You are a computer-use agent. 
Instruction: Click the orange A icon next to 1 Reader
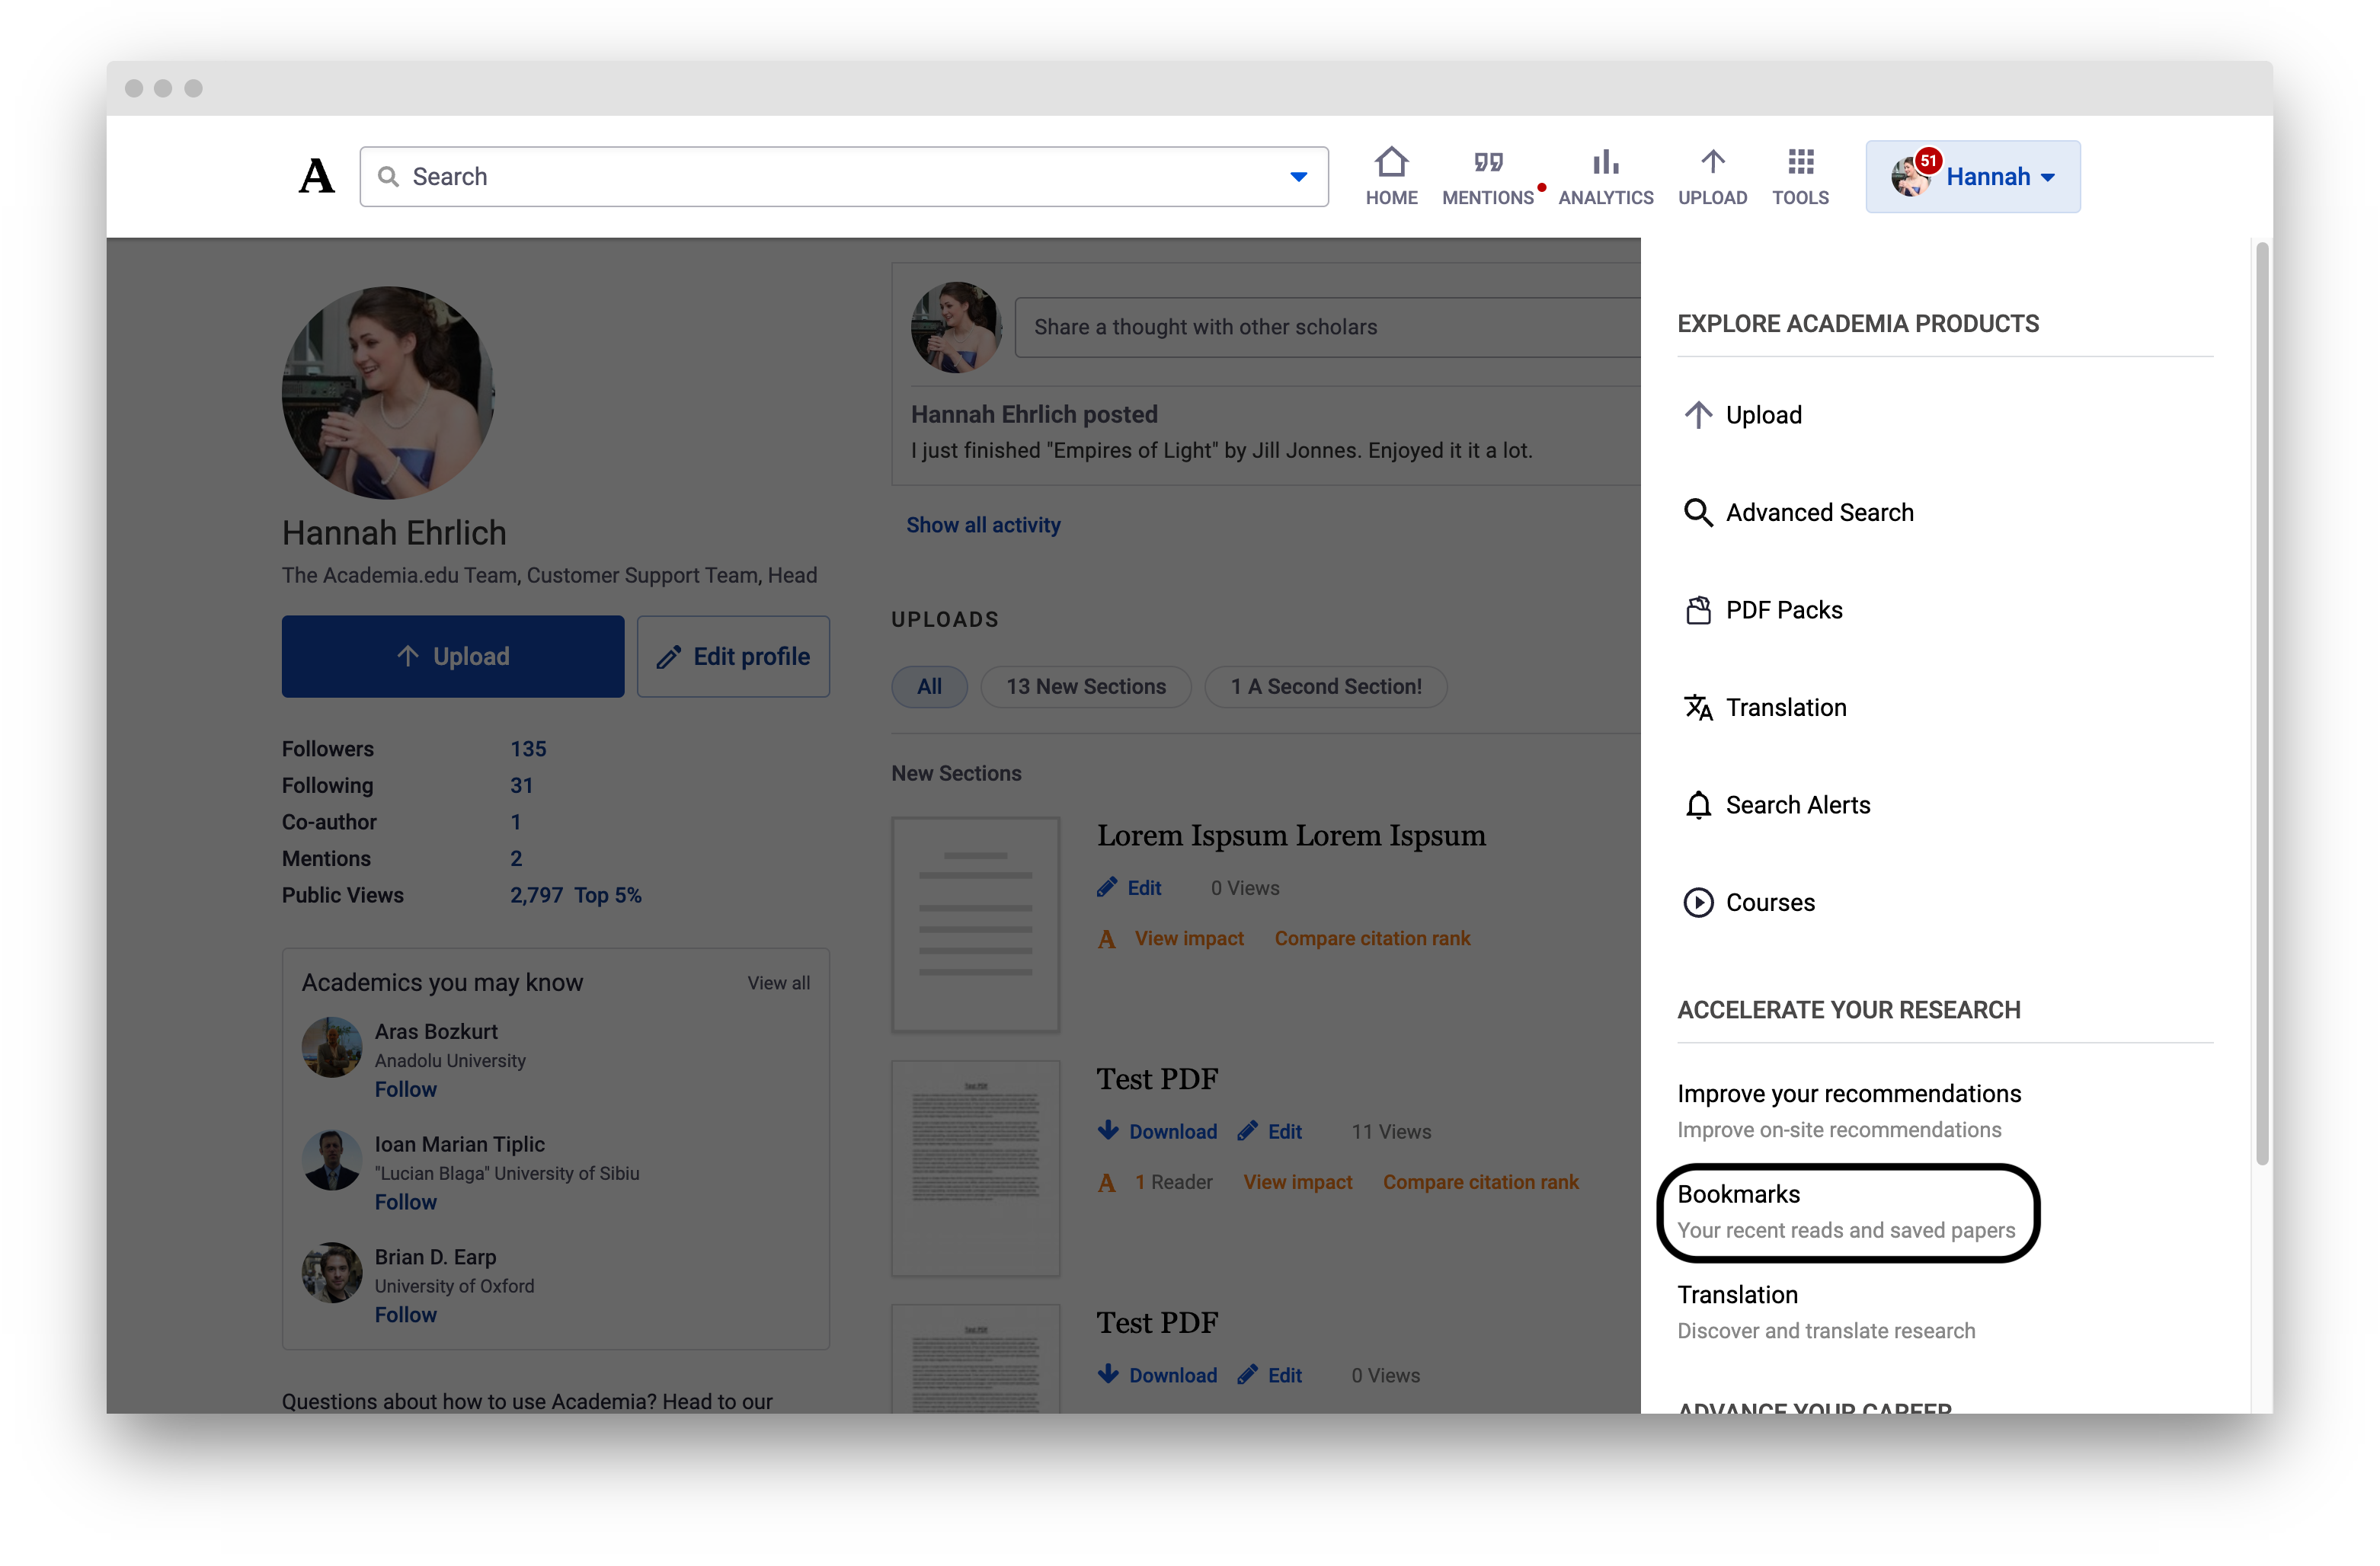coord(1107,1183)
